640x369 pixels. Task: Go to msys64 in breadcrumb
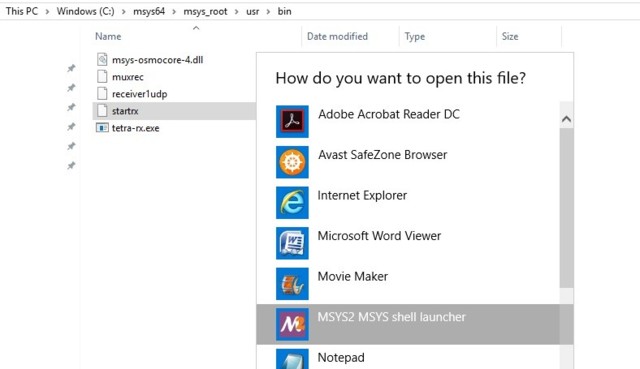149,11
